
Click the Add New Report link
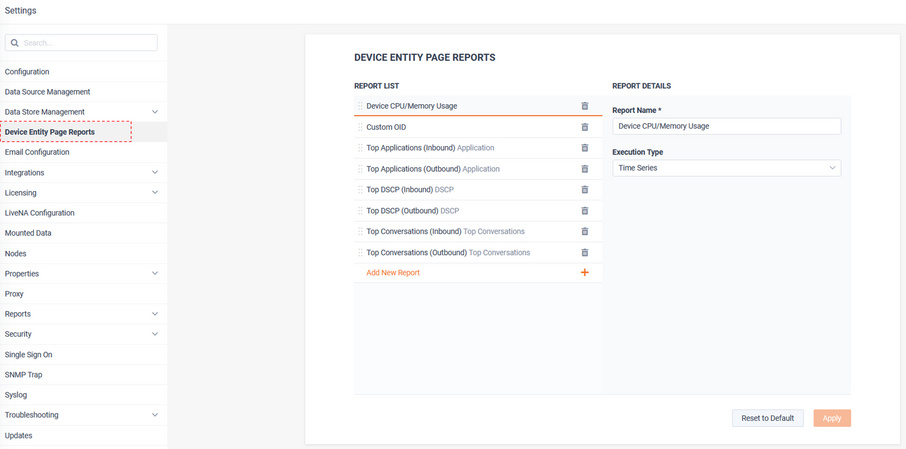(x=393, y=273)
